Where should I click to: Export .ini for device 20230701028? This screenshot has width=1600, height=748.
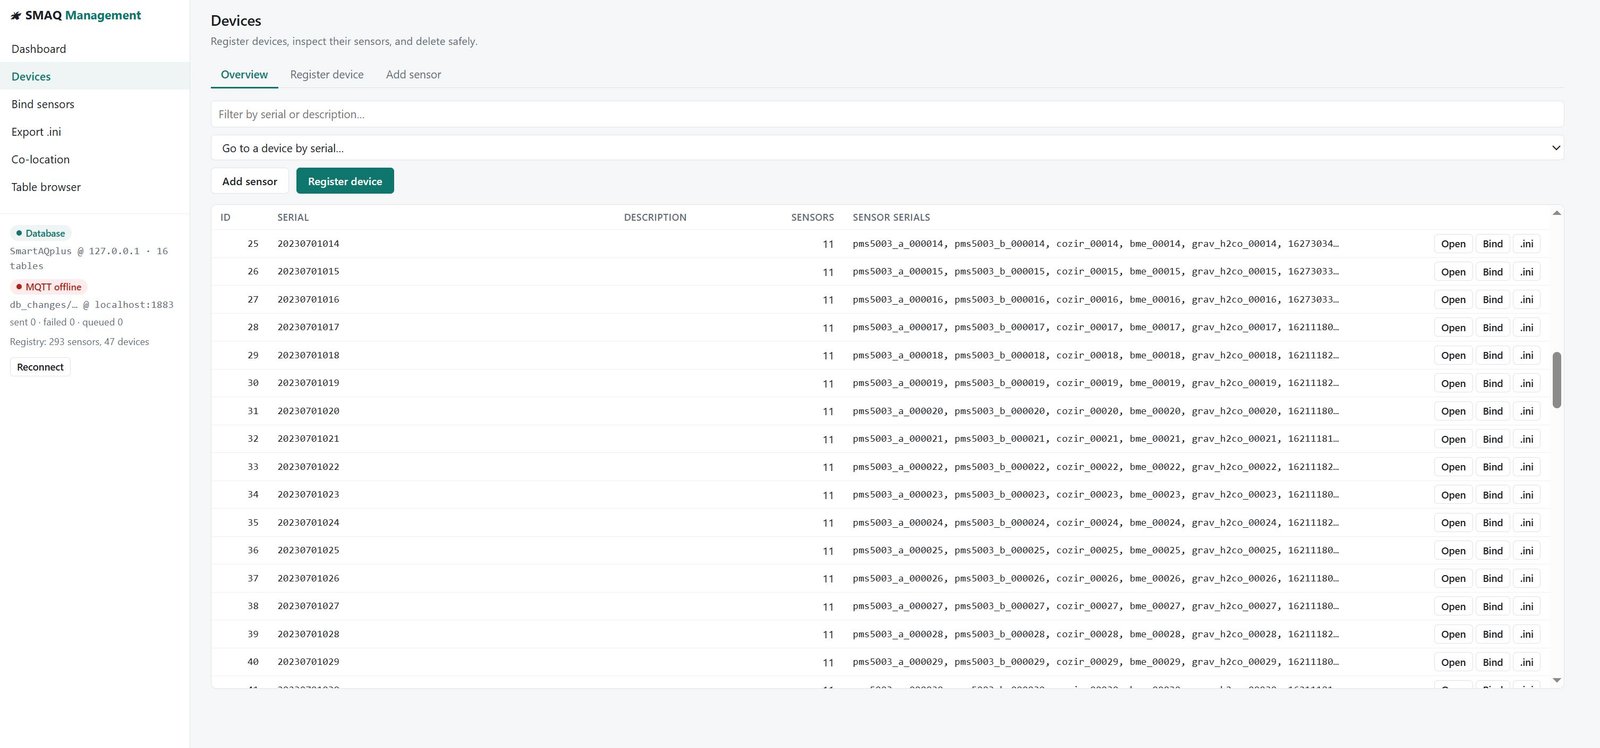(1526, 635)
